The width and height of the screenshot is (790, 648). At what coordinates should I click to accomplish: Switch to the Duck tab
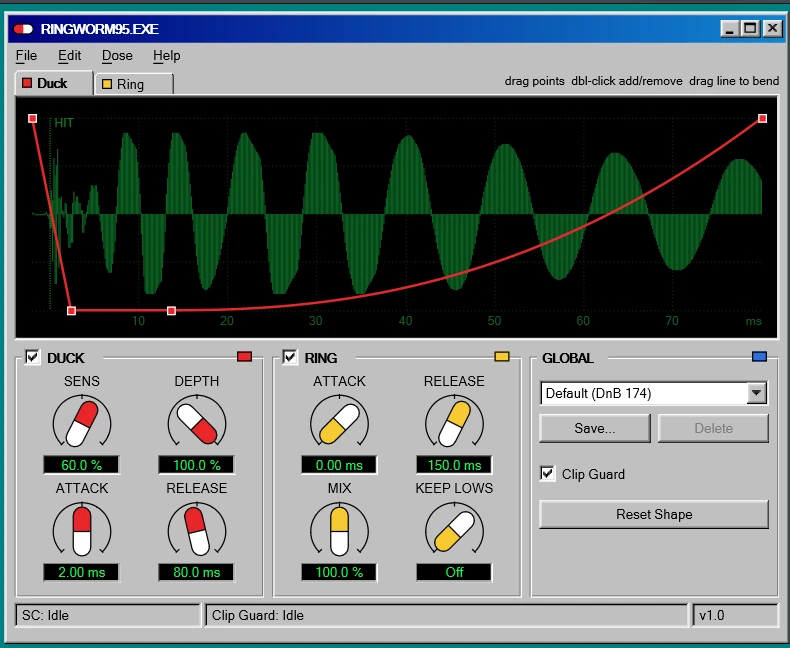[54, 83]
